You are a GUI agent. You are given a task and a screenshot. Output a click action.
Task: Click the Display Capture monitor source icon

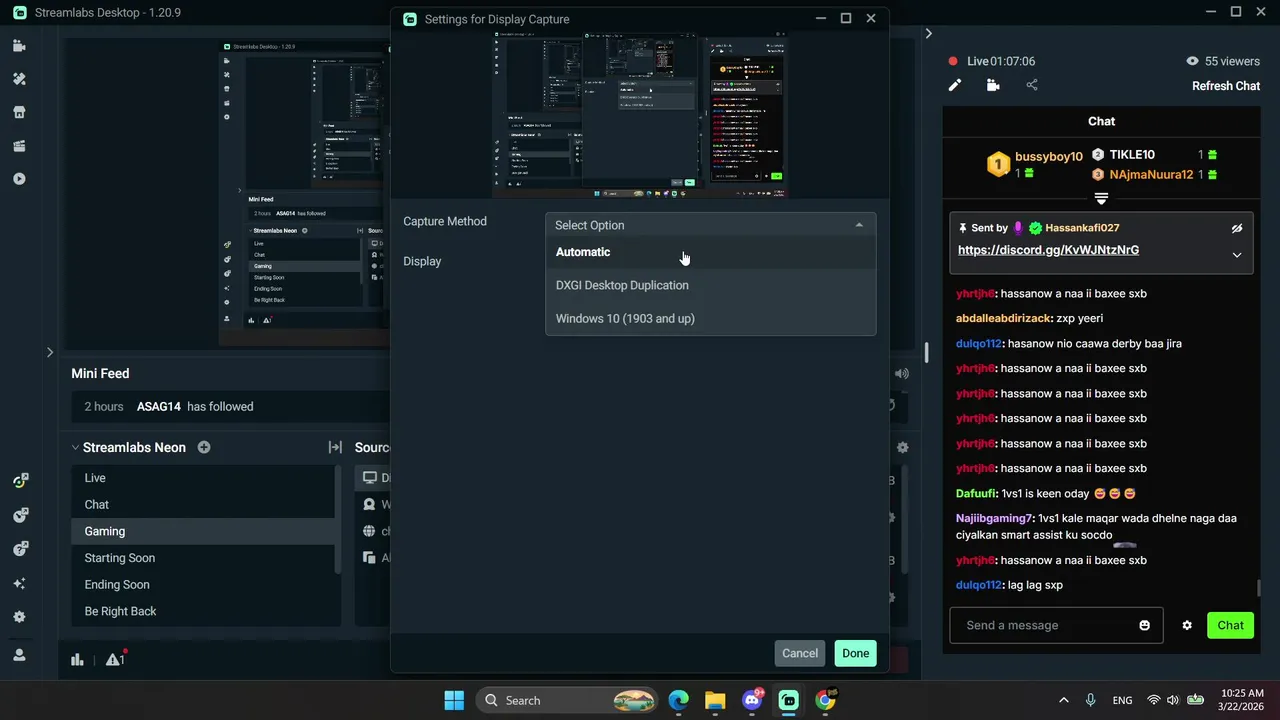click(370, 478)
